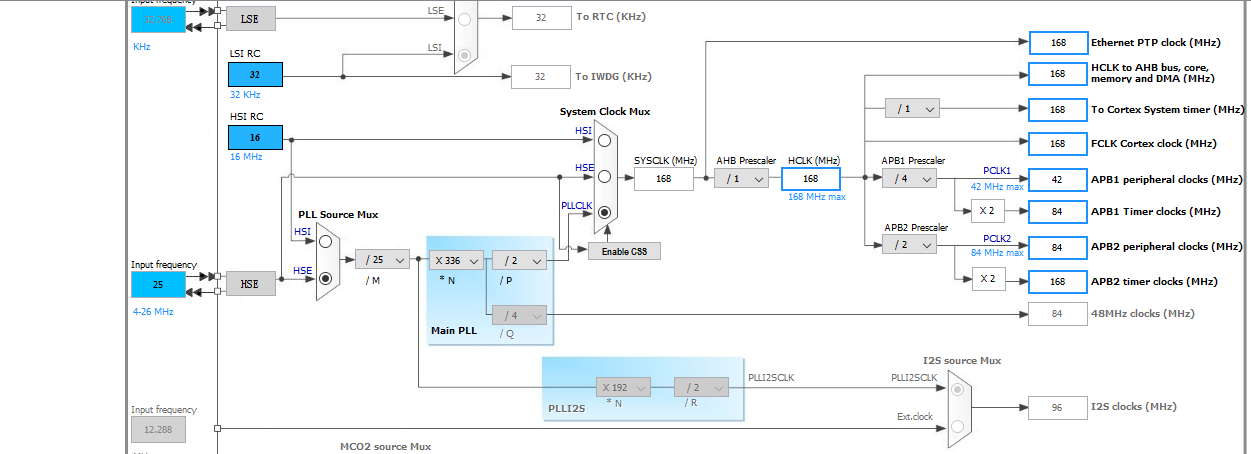Click the SYSCLK (MHz) value box
Screen dimensions: 1251x454
point(663,178)
